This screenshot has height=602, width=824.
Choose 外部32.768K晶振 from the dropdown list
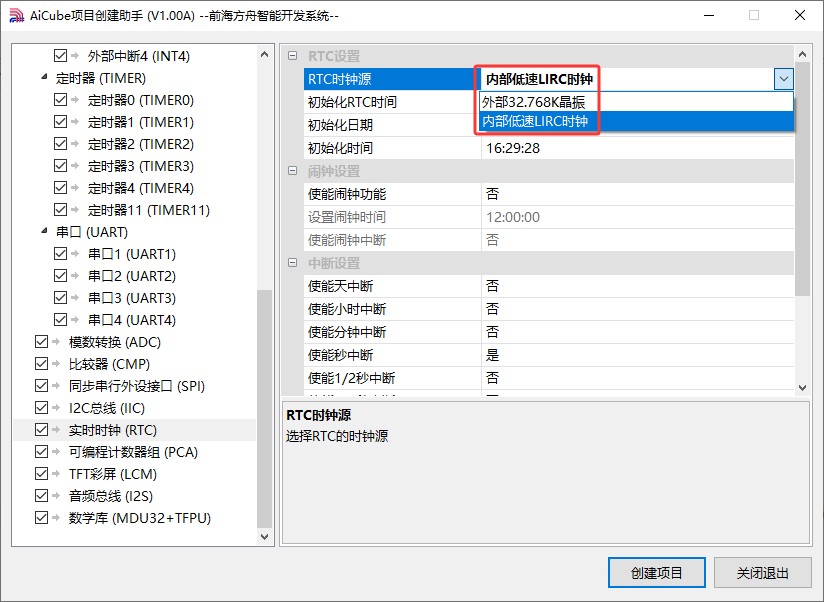pyautogui.click(x=636, y=102)
